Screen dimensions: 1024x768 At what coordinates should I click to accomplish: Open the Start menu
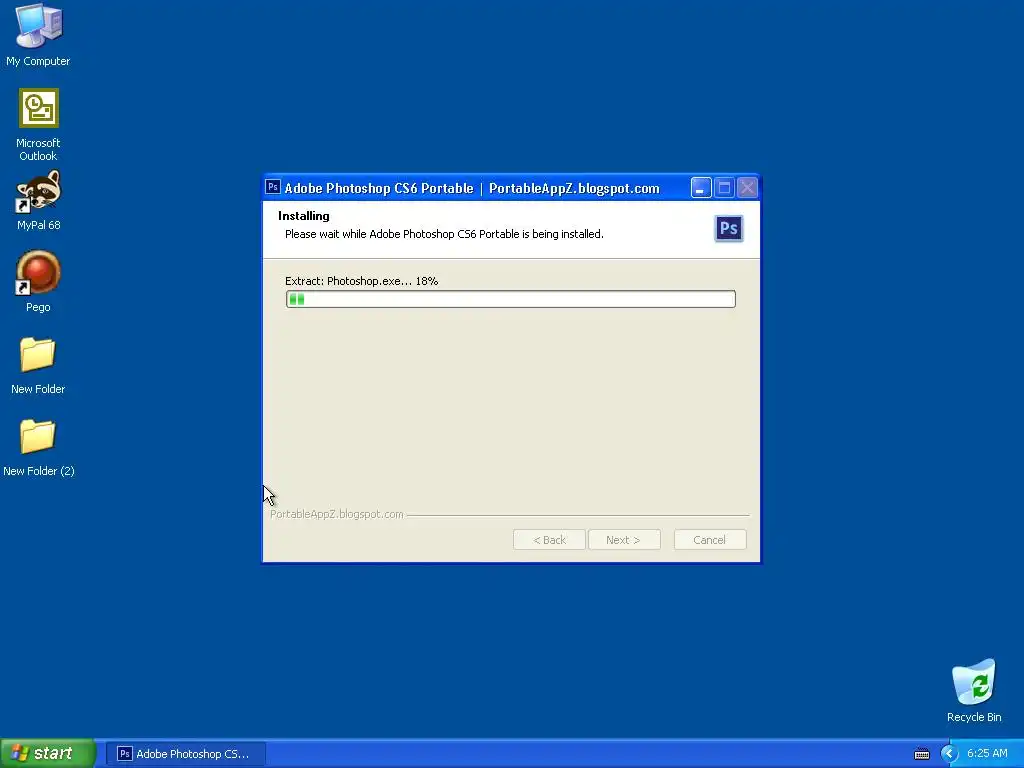[x=48, y=753]
